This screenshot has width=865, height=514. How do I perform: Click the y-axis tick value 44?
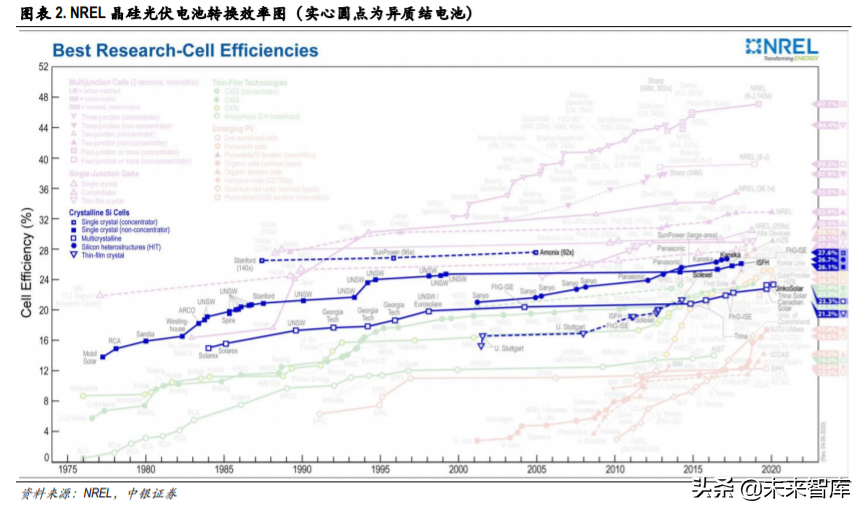[43, 128]
